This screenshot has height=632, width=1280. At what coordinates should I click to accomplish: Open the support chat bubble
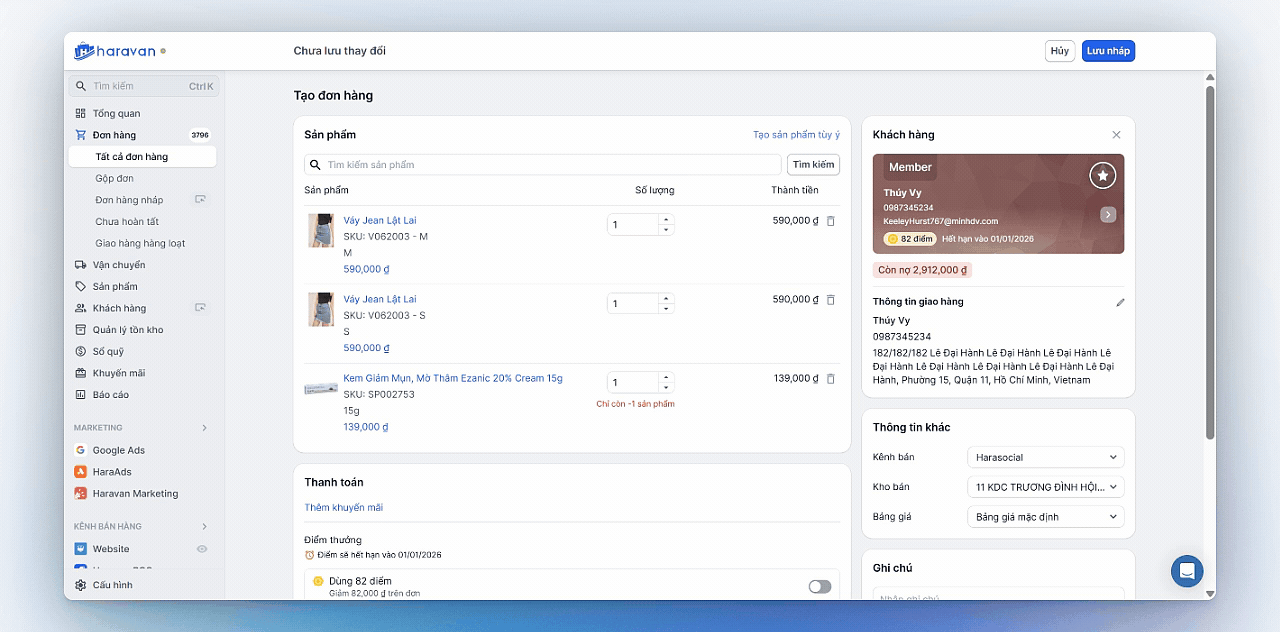coord(1187,571)
